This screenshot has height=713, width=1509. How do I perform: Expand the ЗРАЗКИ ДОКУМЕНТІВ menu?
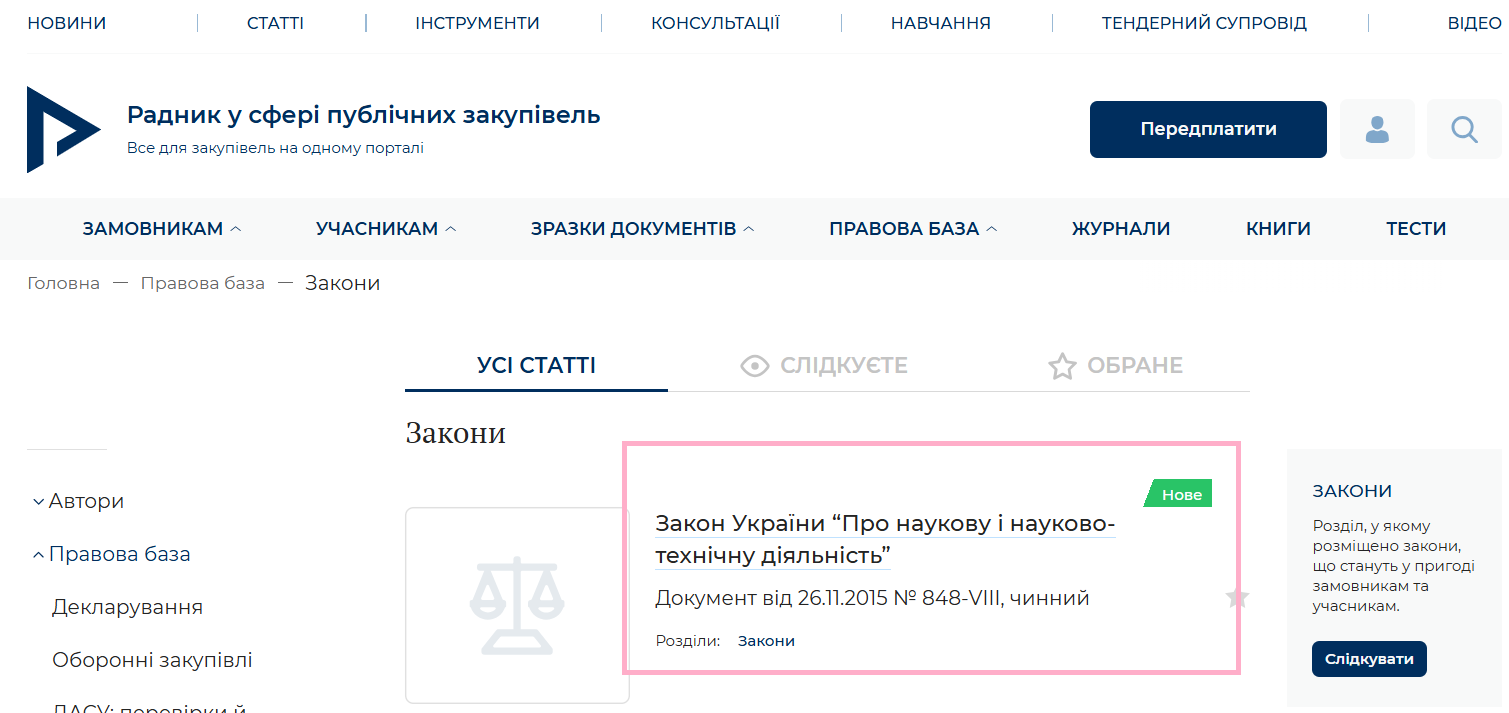coord(642,229)
